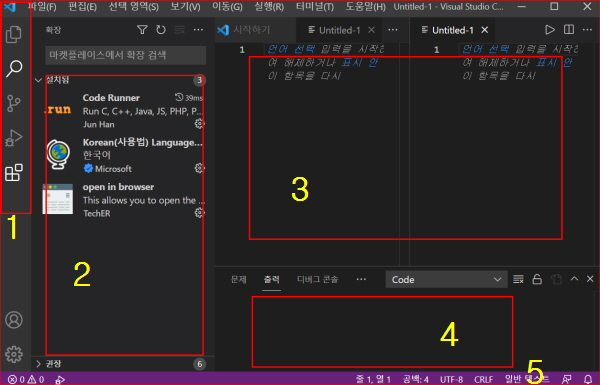Open the Search view in the activity bar

14,69
